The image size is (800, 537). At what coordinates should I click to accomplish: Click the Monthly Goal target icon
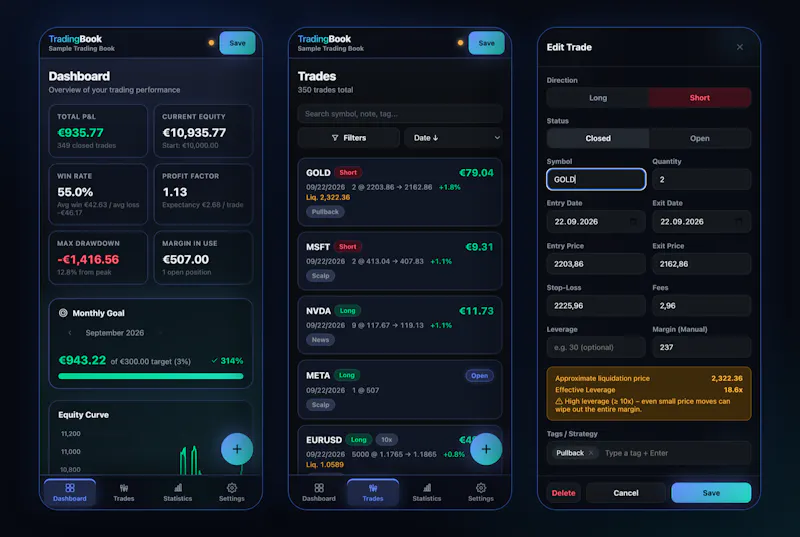[63, 313]
